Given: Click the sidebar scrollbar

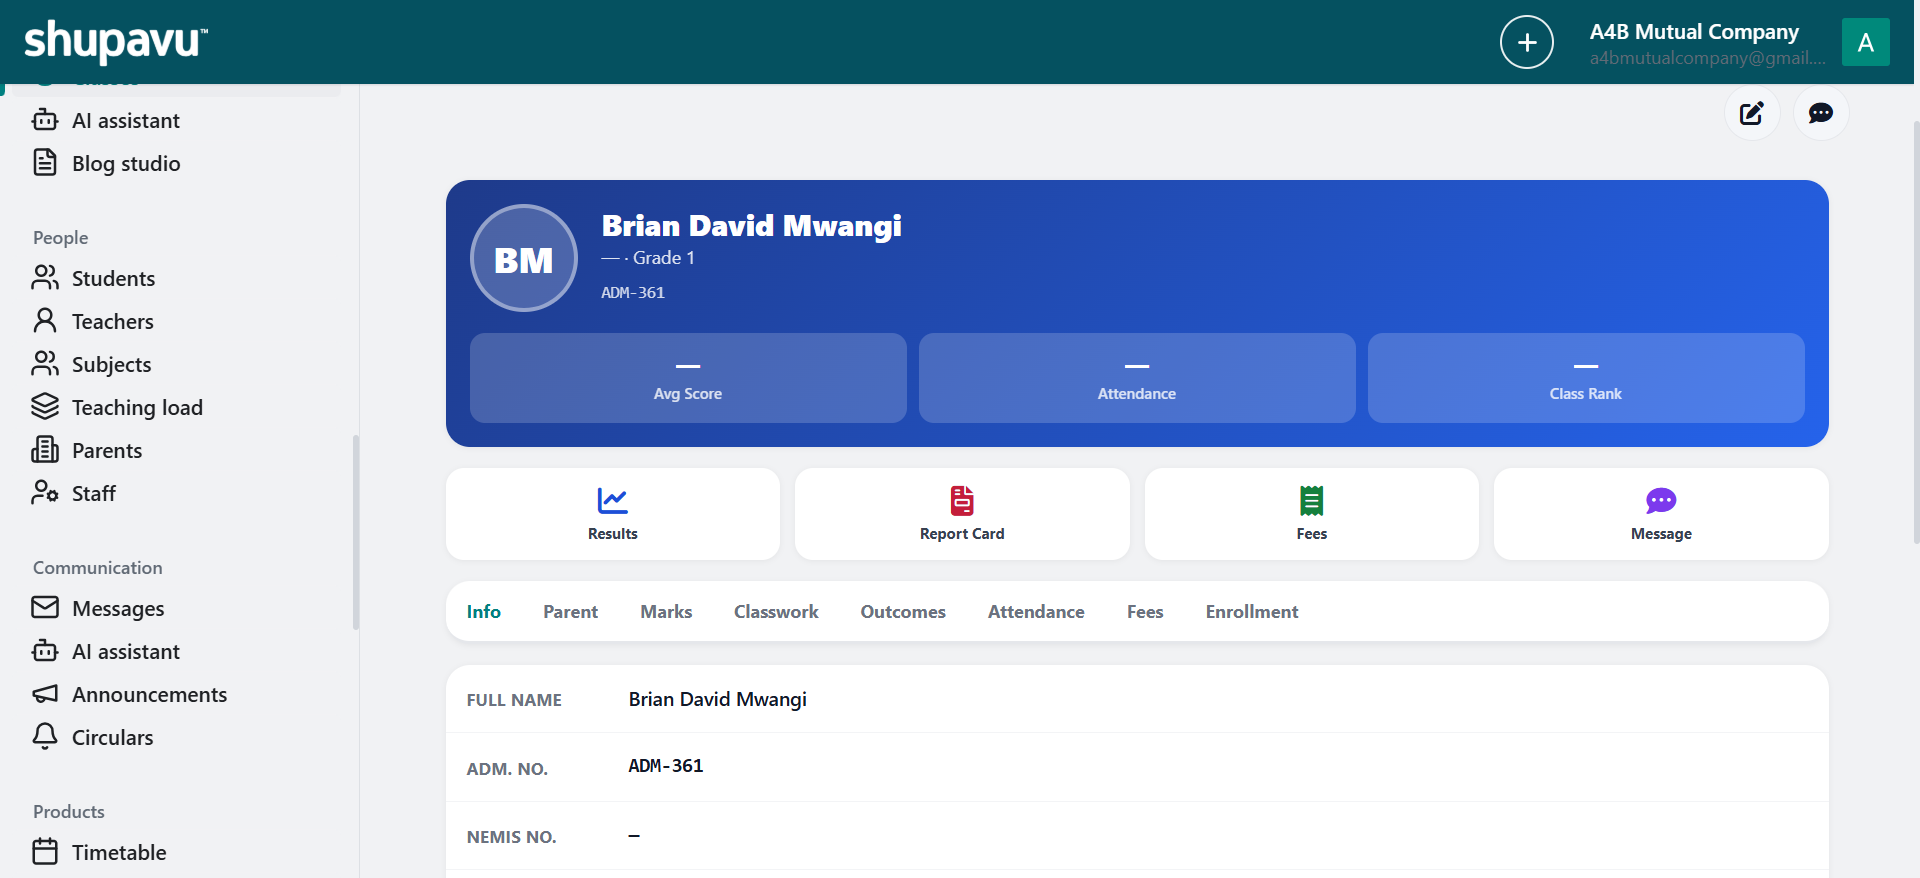Looking at the screenshot, I should point(355,532).
